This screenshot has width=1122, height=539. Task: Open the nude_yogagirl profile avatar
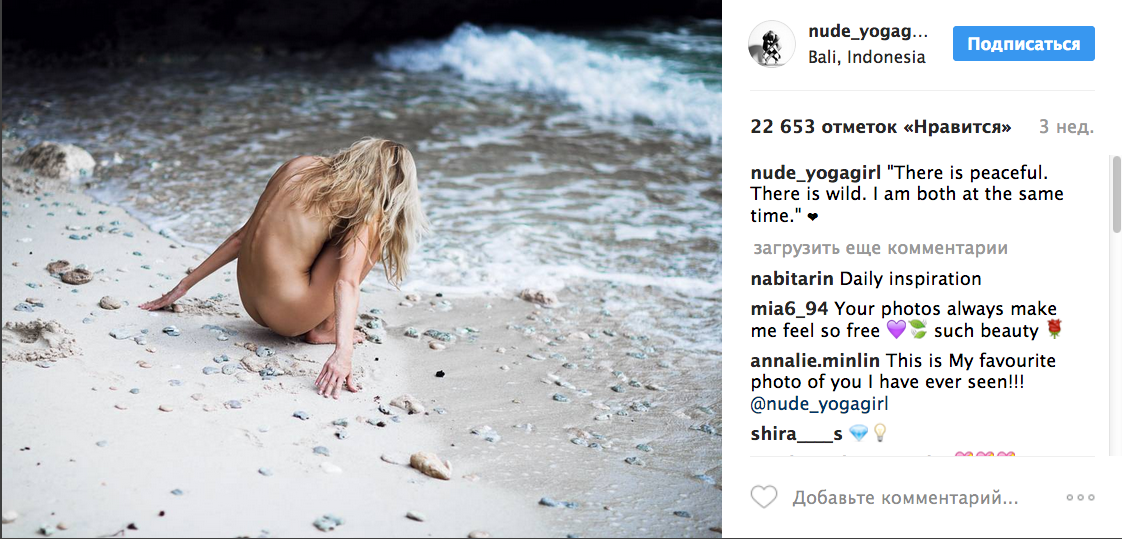[771, 44]
